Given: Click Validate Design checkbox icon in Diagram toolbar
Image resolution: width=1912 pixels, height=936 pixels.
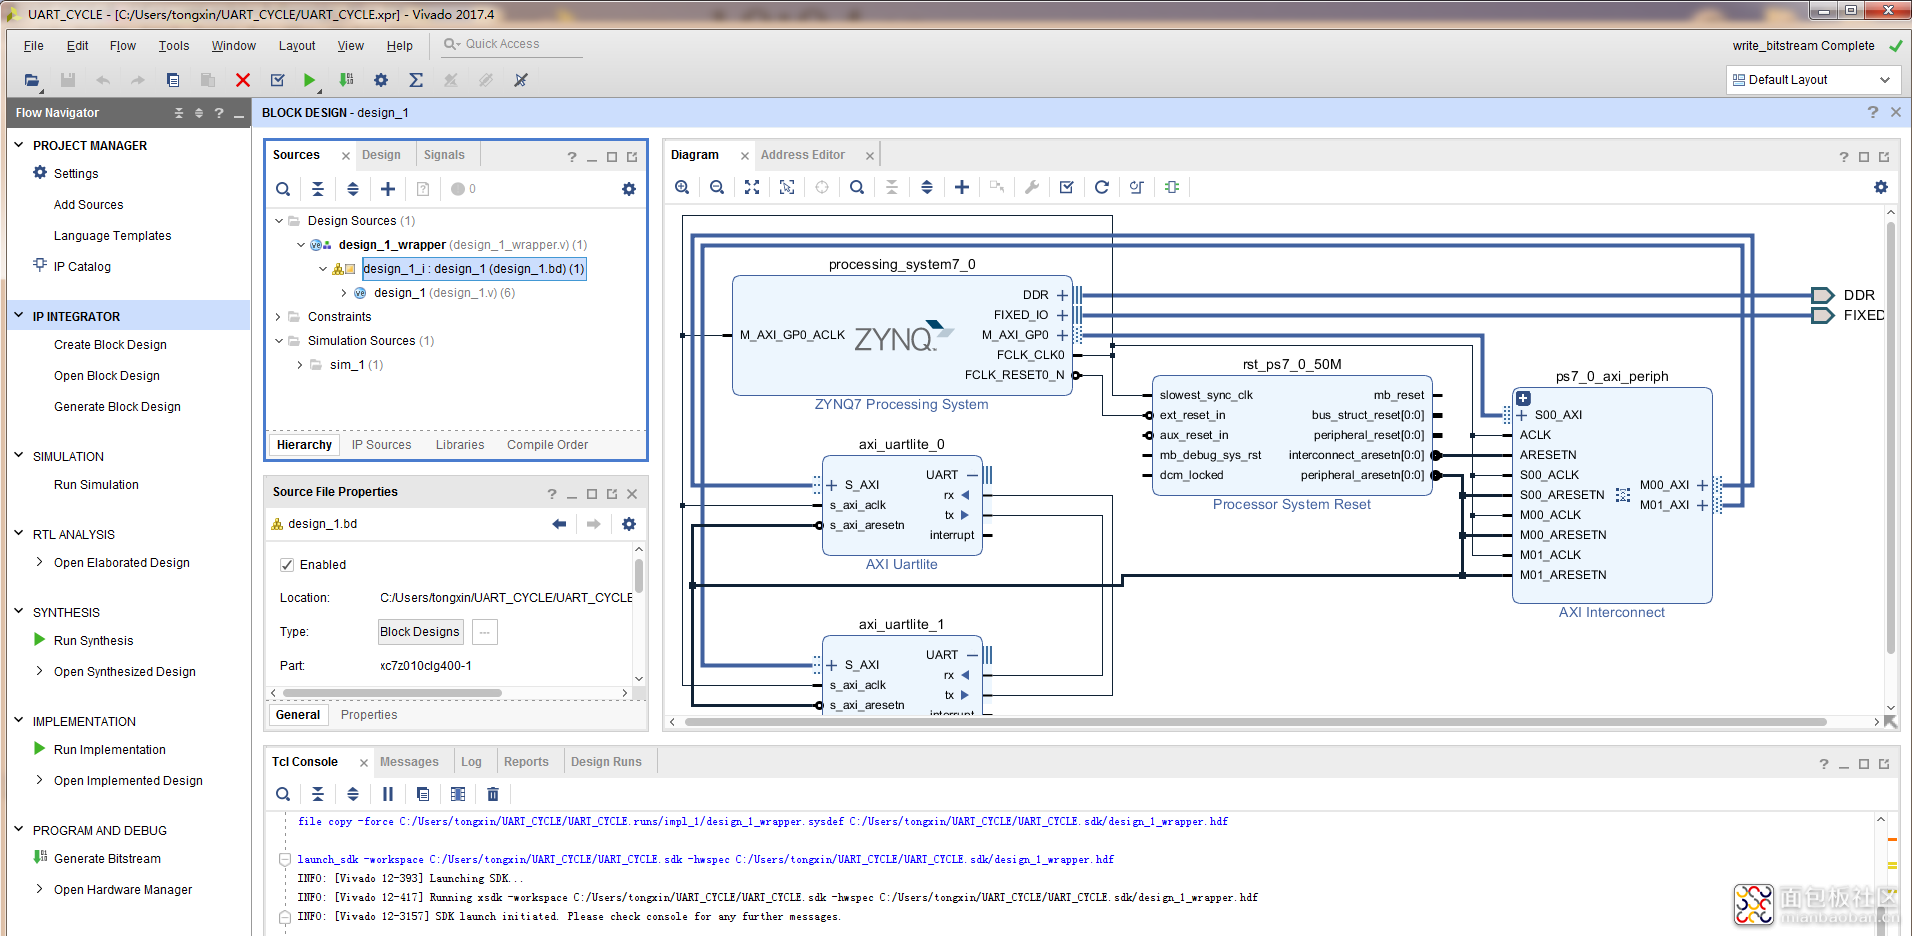Looking at the screenshot, I should click(x=1067, y=187).
